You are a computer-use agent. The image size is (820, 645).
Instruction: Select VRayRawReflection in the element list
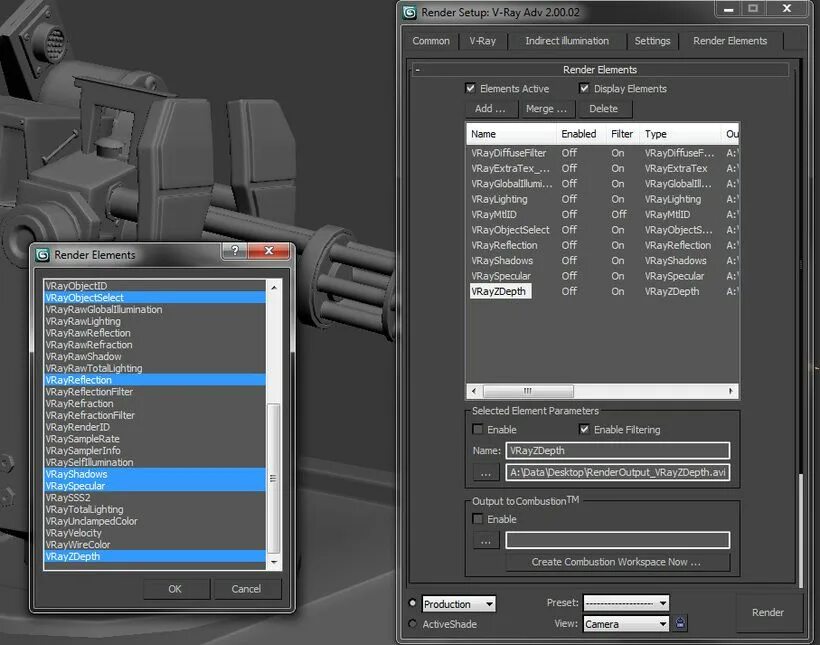click(155, 333)
